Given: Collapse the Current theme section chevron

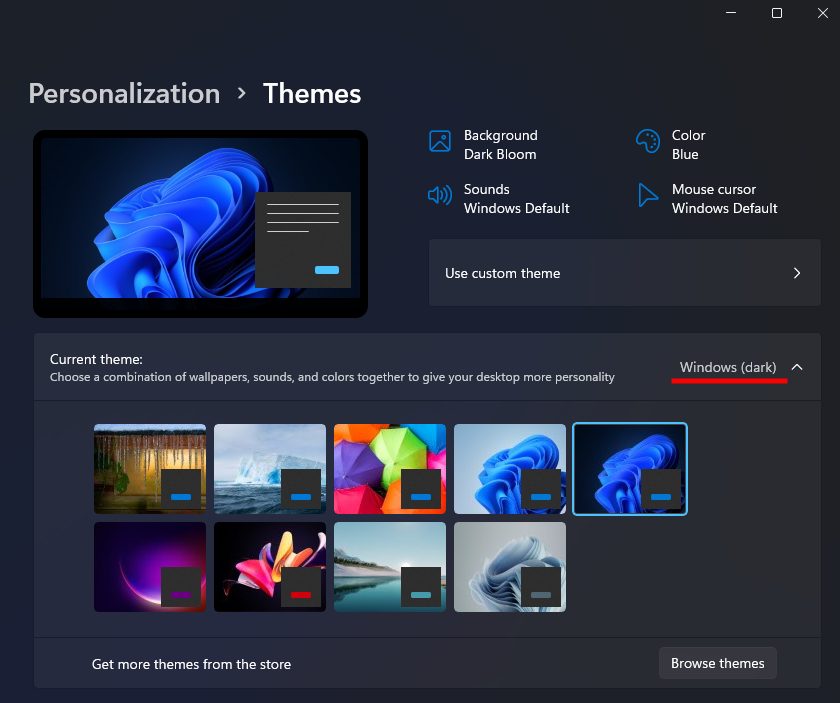Looking at the screenshot, I should pyautogui.click(x=797, y=367).
